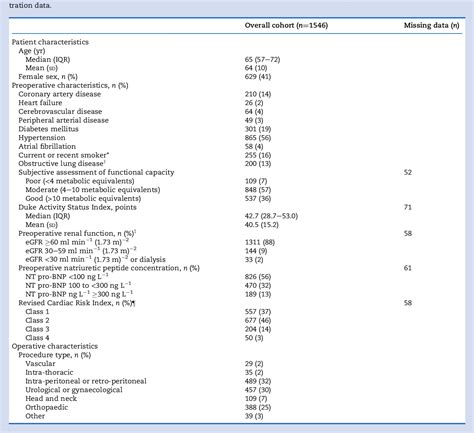Select the missing data value '52'

tap(408, 172)
